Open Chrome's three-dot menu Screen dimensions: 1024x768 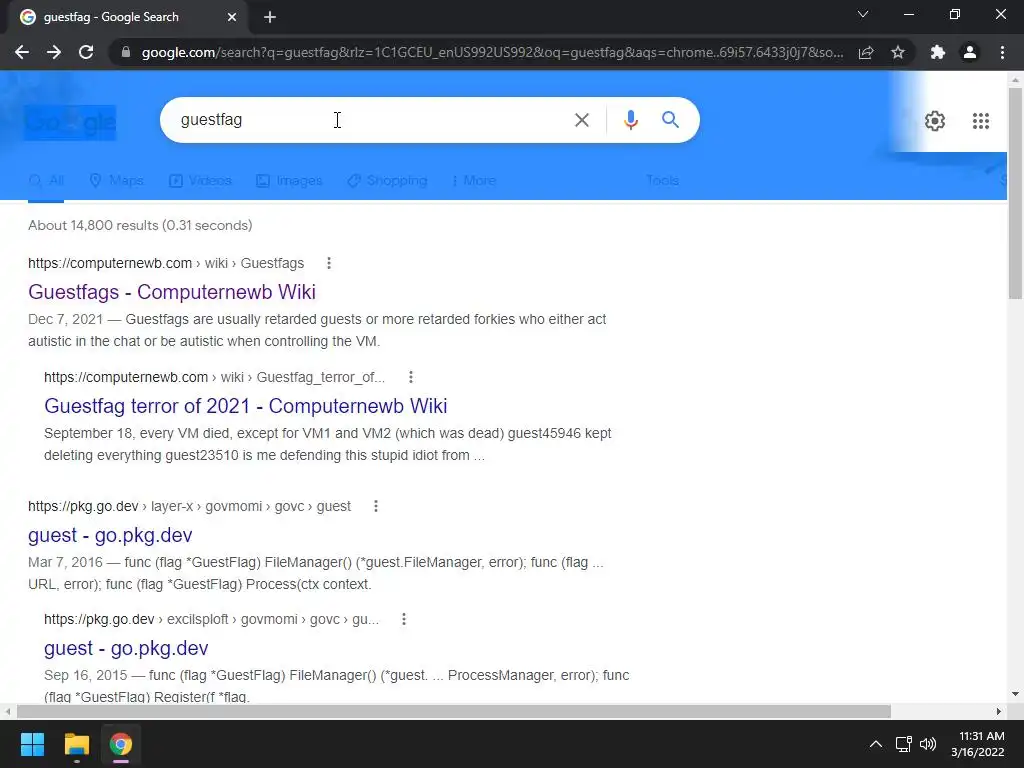point(1002,52)
